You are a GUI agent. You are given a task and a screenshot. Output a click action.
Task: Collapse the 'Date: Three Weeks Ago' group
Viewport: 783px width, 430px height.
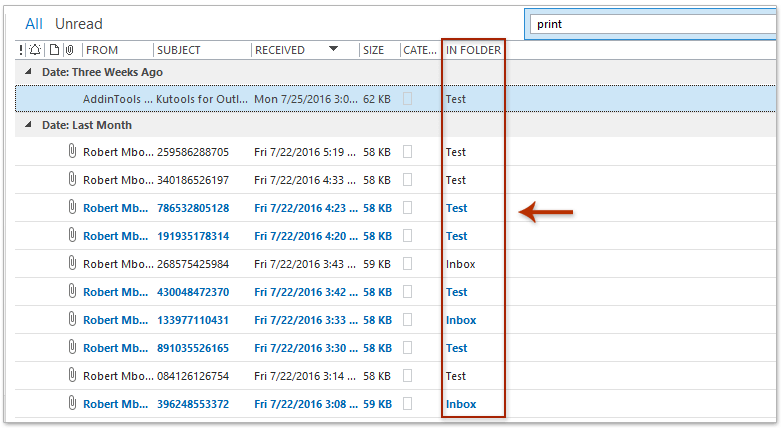click(x=29, y=72)
